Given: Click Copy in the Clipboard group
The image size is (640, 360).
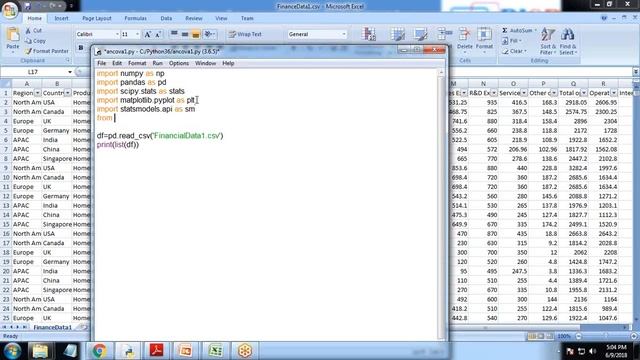Looking at the screenshot, I should click(x=35, y=41).
